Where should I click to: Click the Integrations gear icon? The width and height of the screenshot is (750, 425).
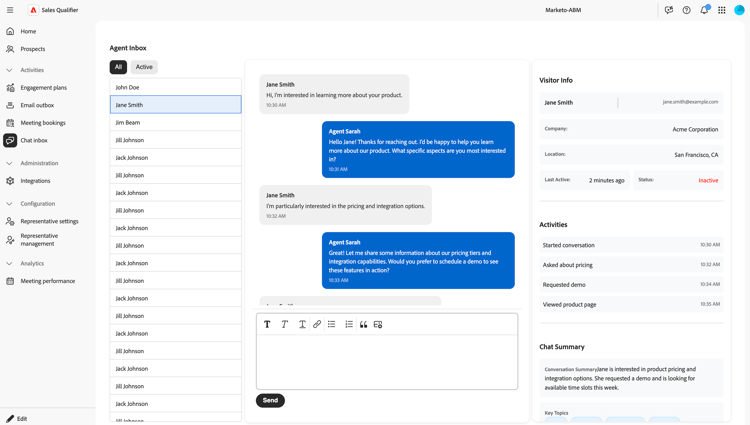tap(10, 181)
